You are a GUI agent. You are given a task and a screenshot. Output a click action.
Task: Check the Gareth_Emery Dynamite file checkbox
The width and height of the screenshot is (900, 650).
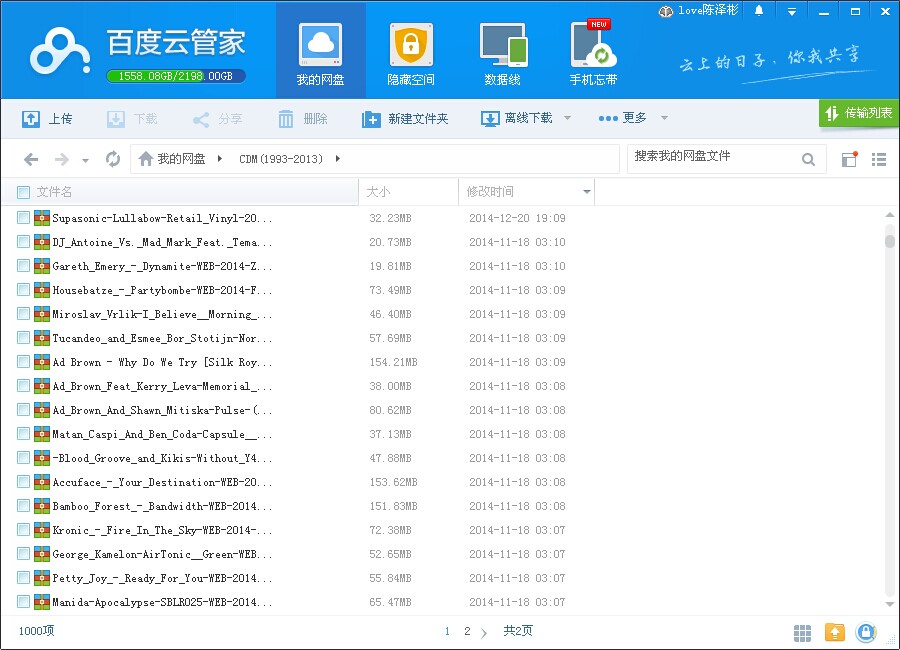24,266
